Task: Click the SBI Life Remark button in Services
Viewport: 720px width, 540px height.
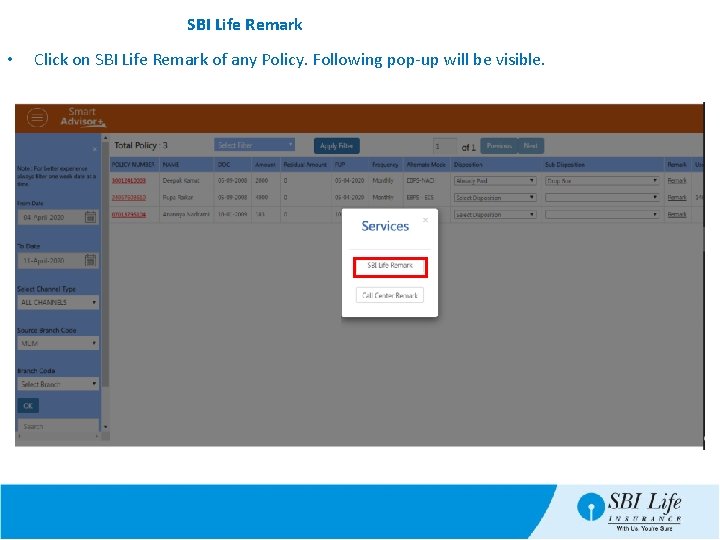Action: [390, 267]
